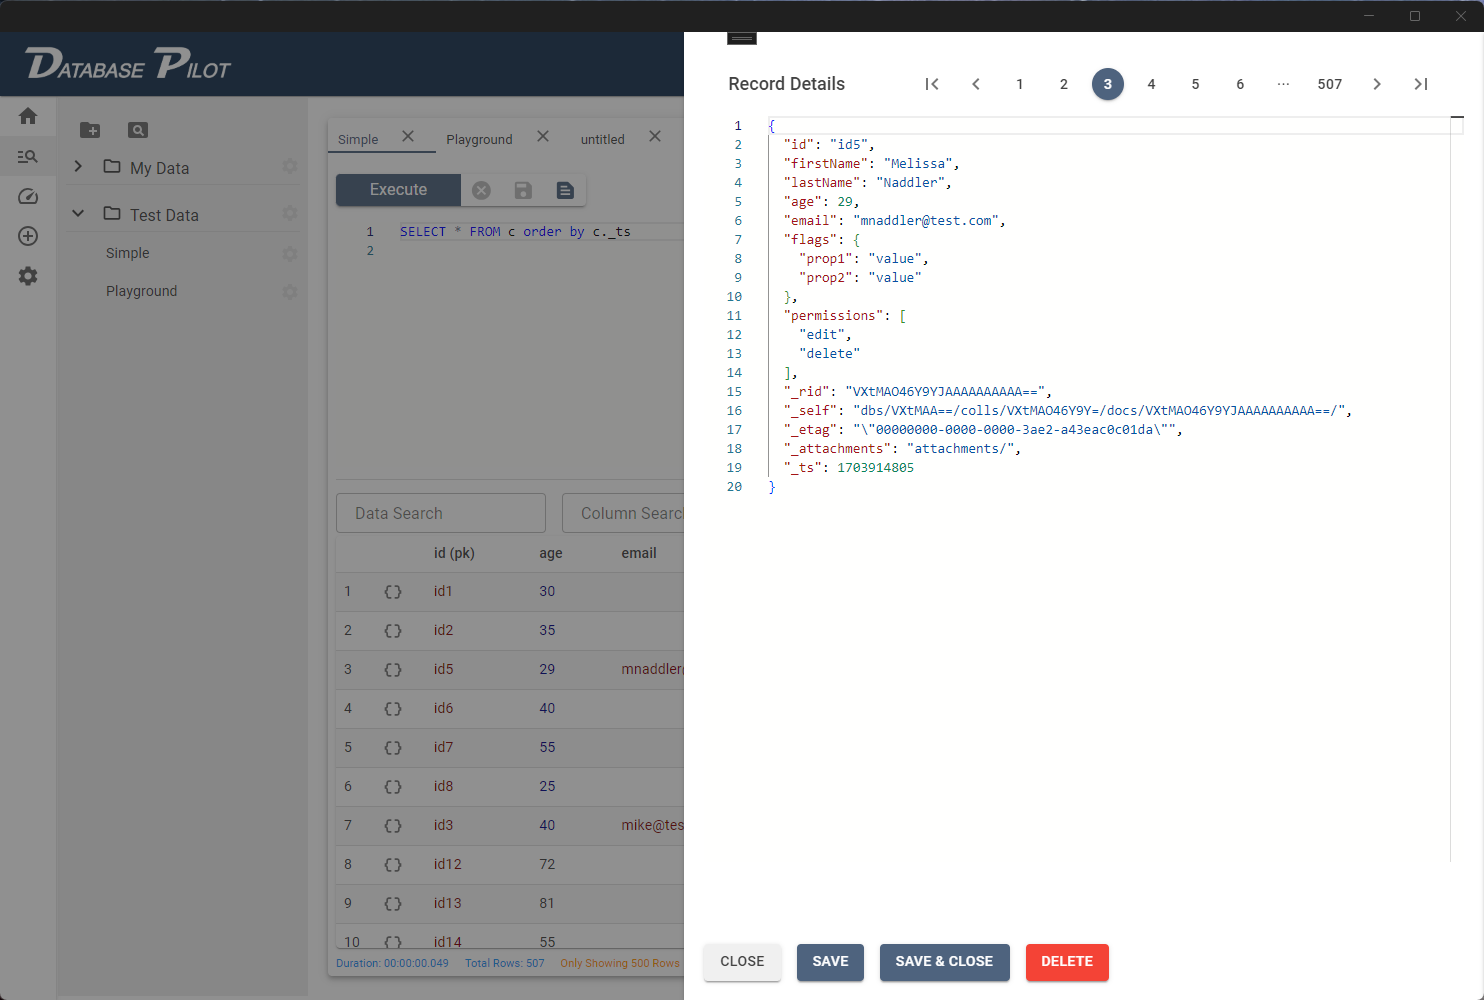Close the untitled query tab
Screen dimensions: 1484x1000
pos(655,137)
